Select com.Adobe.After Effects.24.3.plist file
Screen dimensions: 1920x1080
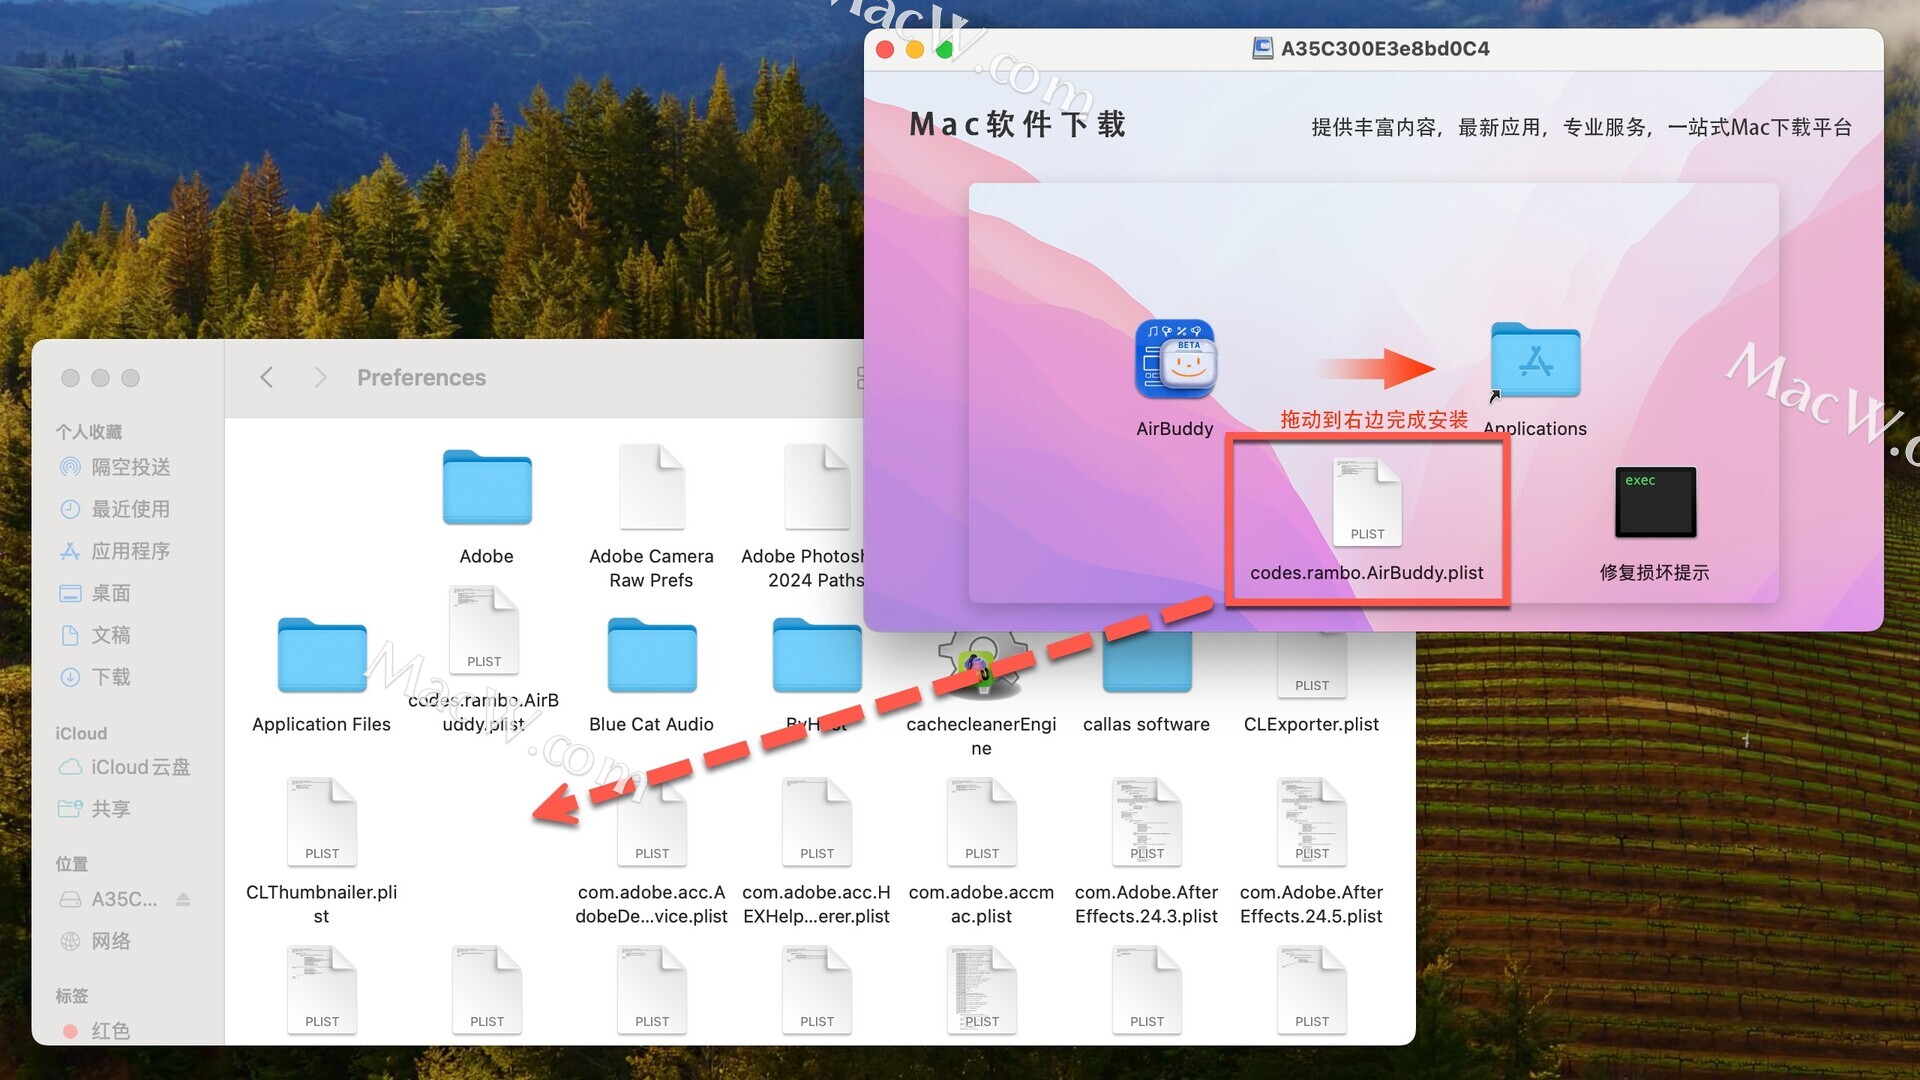(1147, 821)
